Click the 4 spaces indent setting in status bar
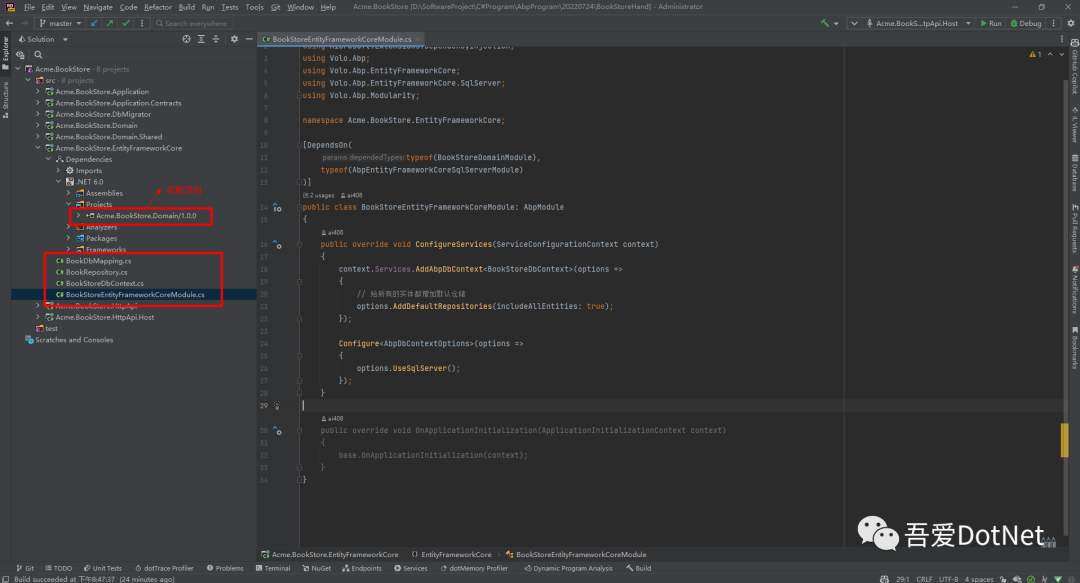The image size is (1080, 583). 979,580
